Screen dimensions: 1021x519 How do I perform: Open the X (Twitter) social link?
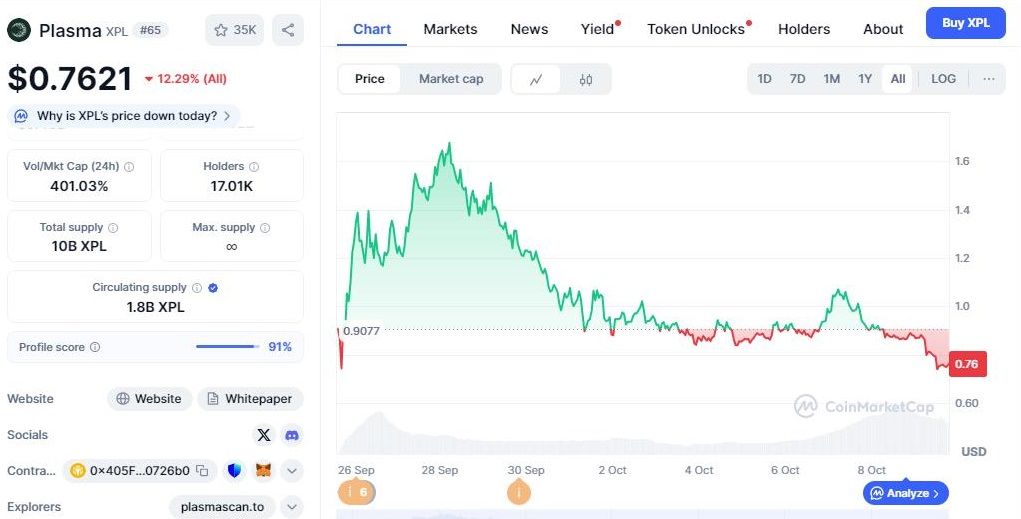[x=264, y=435]
